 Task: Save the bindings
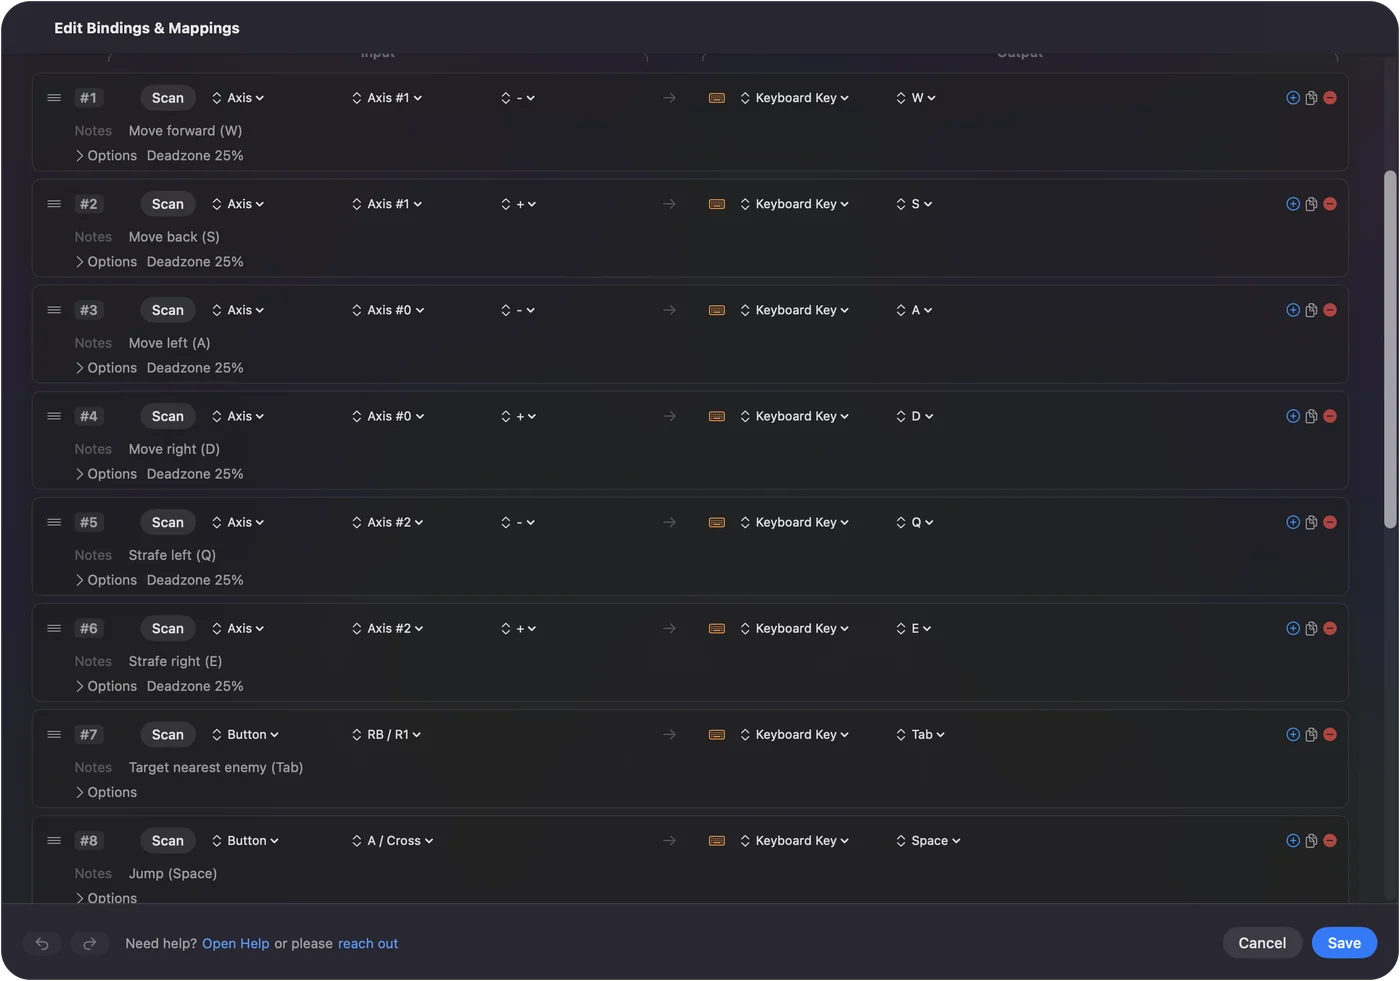coord(1344,943)
